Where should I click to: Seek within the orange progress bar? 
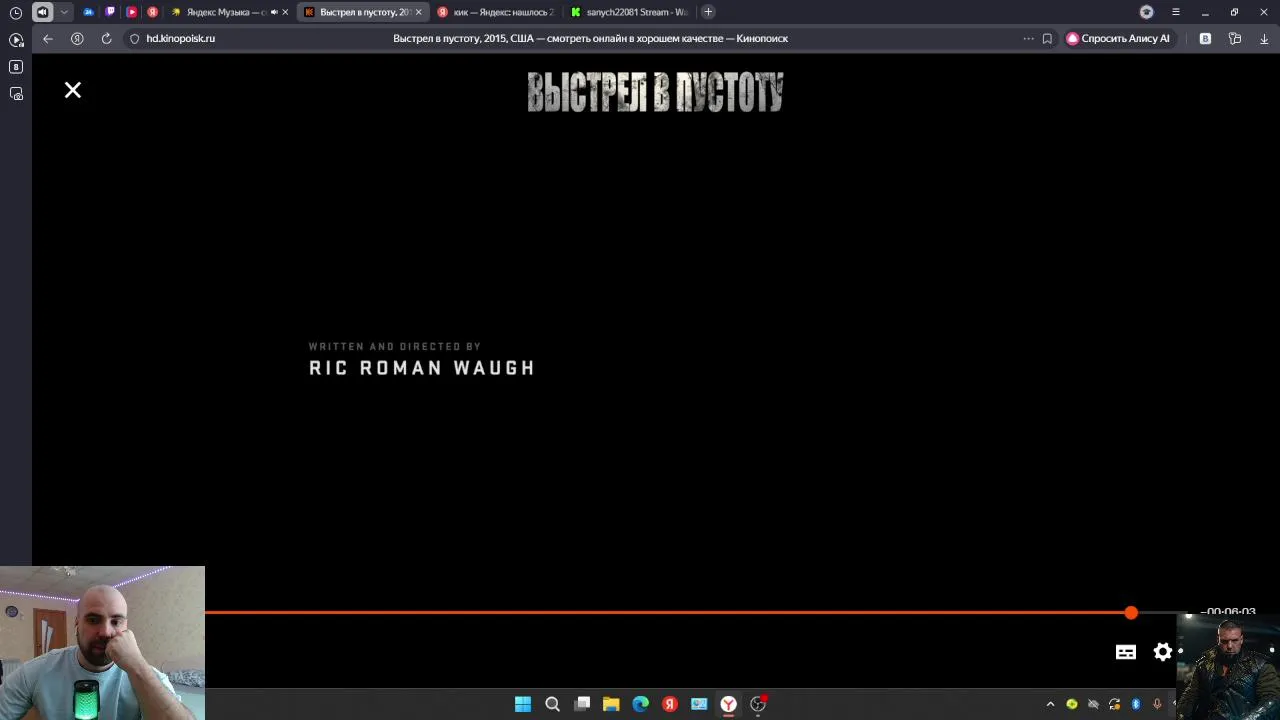point(668,612)
